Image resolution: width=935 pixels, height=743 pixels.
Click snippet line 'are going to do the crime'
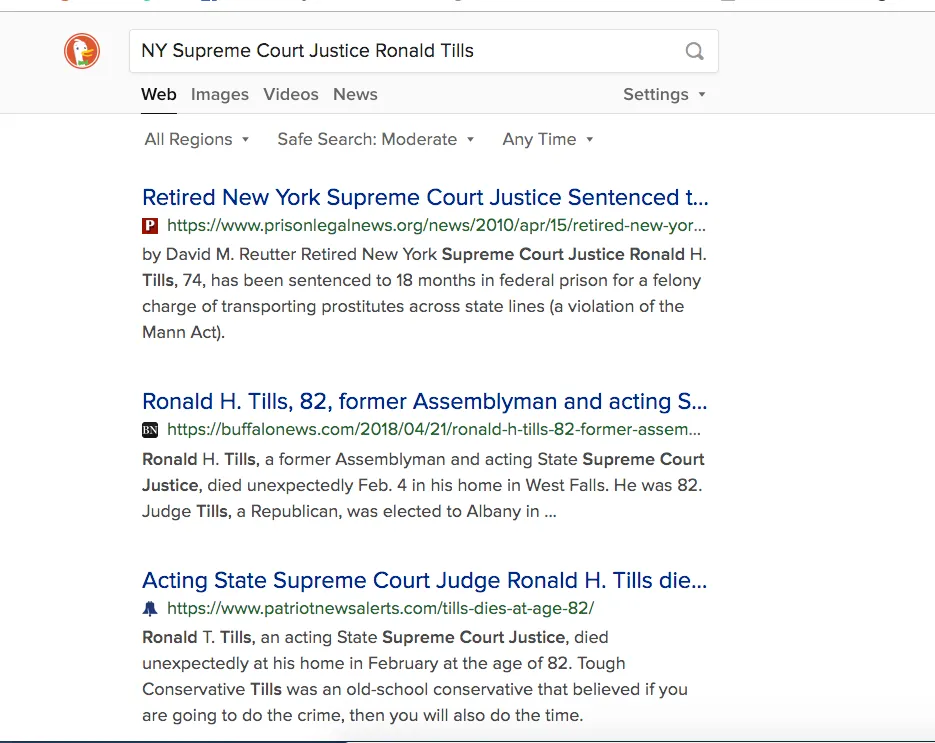[363, 716]
